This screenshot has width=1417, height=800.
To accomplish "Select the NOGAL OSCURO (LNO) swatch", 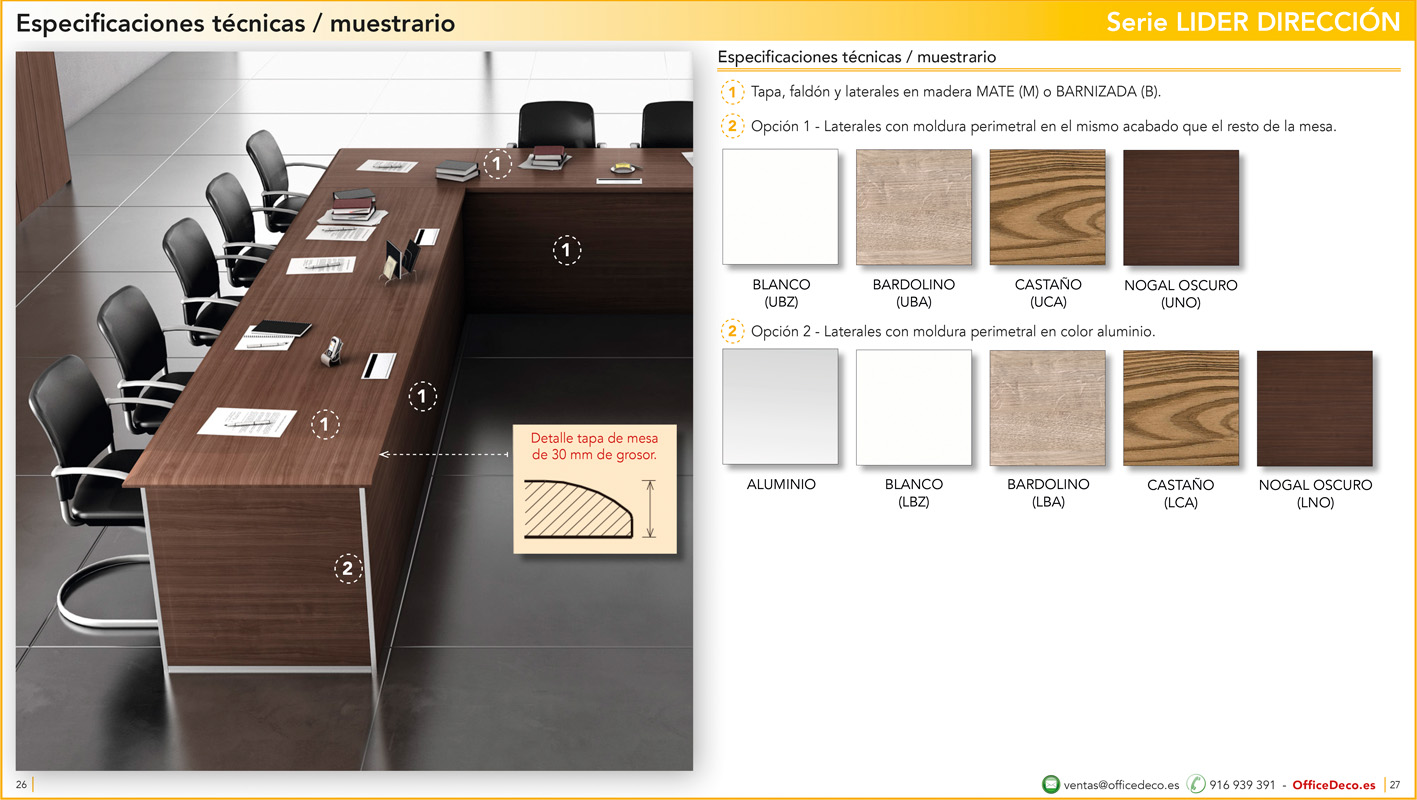I will [x=1314, y=407].
